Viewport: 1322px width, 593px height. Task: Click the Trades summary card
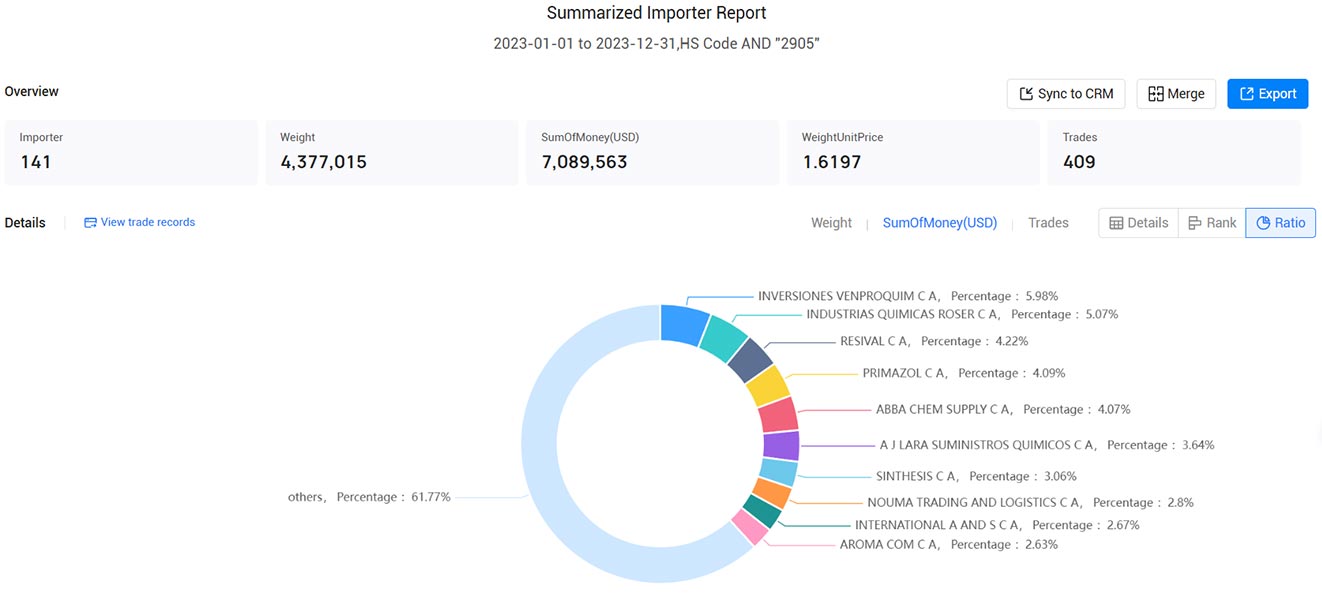pos(1175,152)
